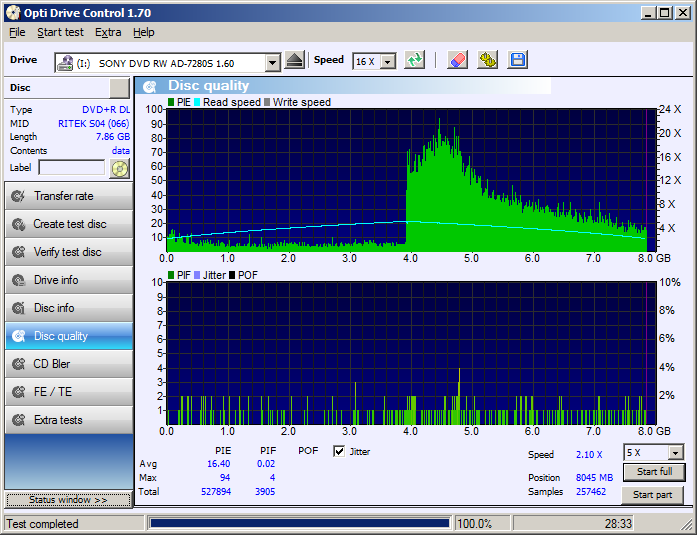Click the Transfer rate disc icon
The image size is (697, 535).
pyautogui.click(x=18, y=196)
